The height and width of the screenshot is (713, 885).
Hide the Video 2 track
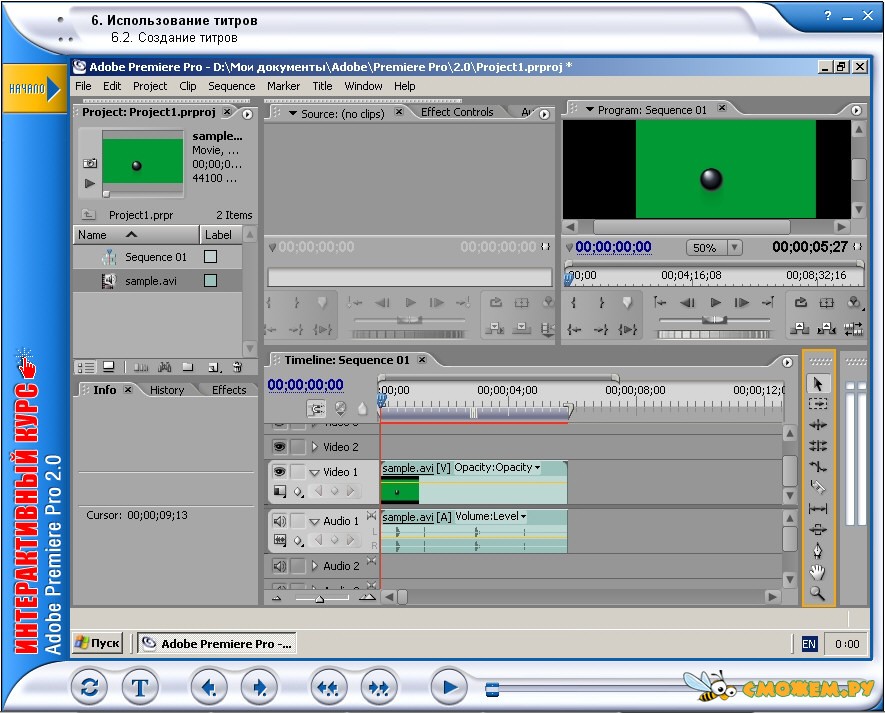pos(279,447)
